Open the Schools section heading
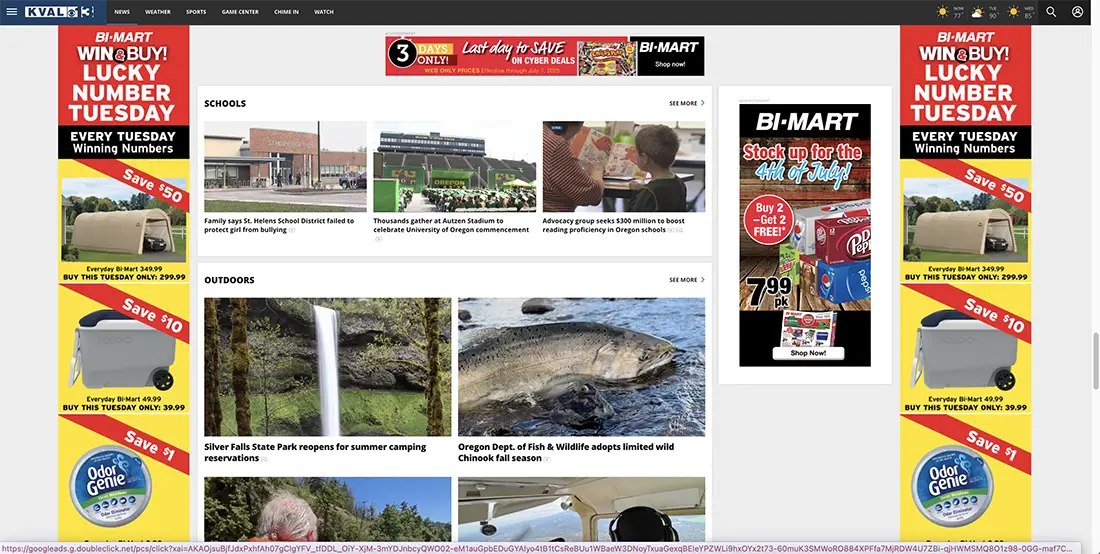1100x554 pixels. (225, 103)
